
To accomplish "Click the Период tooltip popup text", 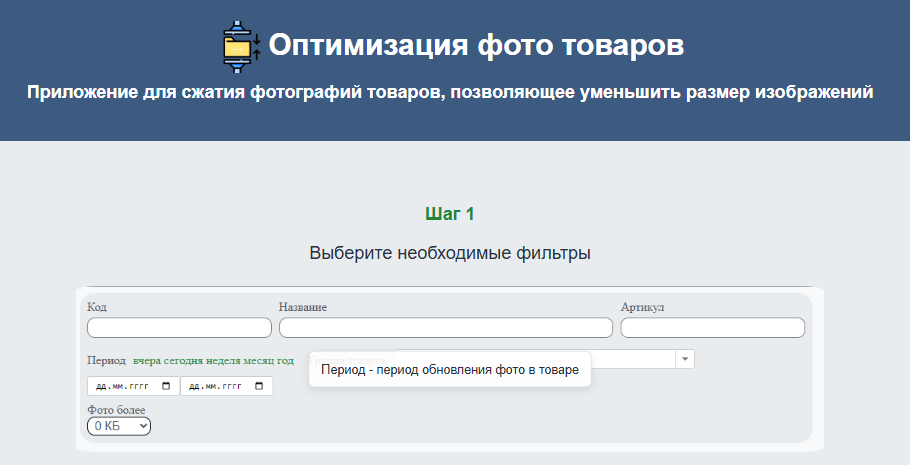I will [x=450, y=370].
